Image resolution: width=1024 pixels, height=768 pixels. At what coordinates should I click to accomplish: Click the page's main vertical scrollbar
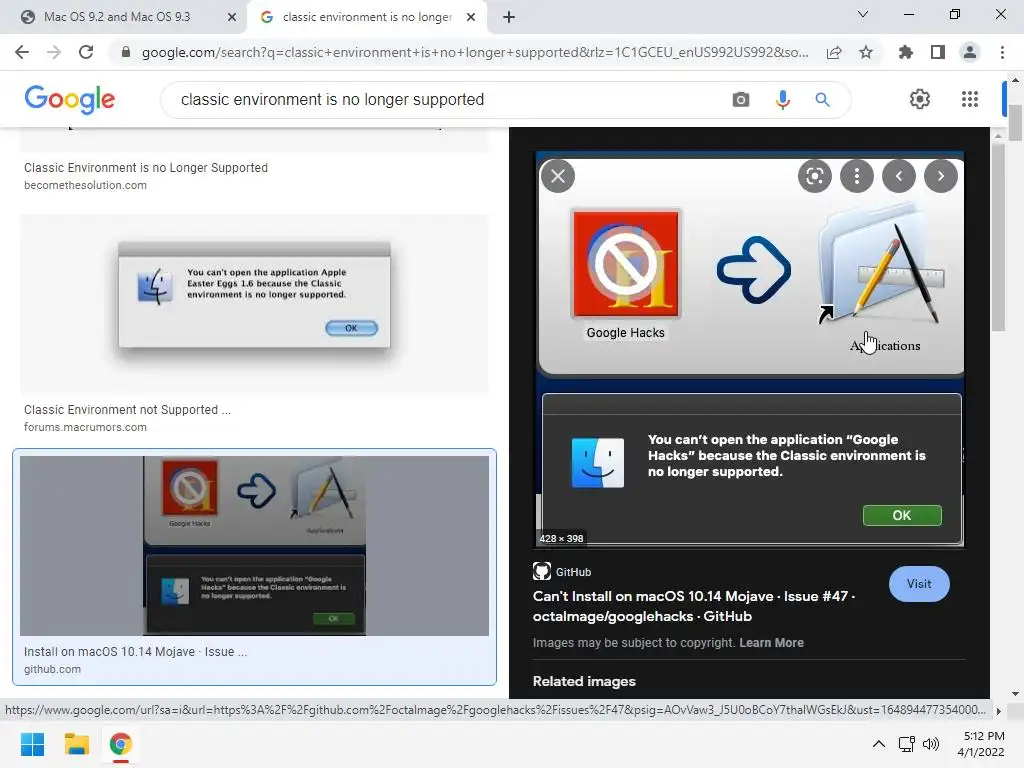1015,122
